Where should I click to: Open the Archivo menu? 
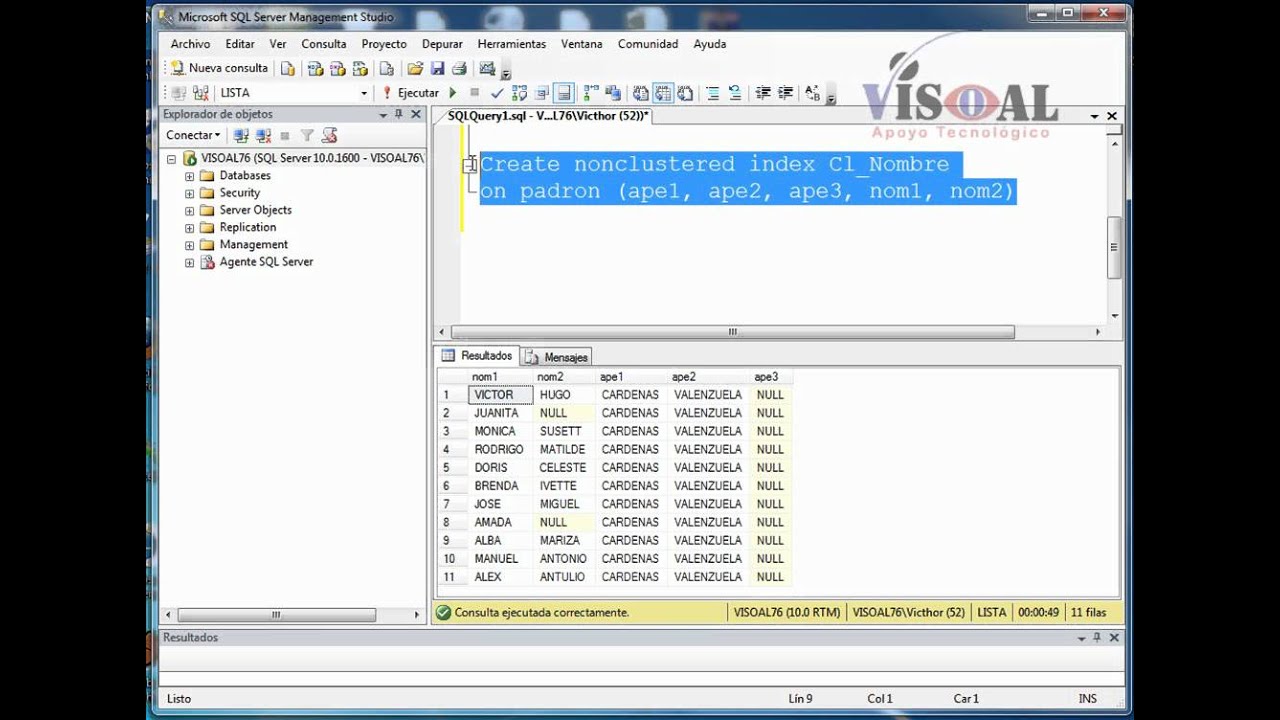click(190, 44)
